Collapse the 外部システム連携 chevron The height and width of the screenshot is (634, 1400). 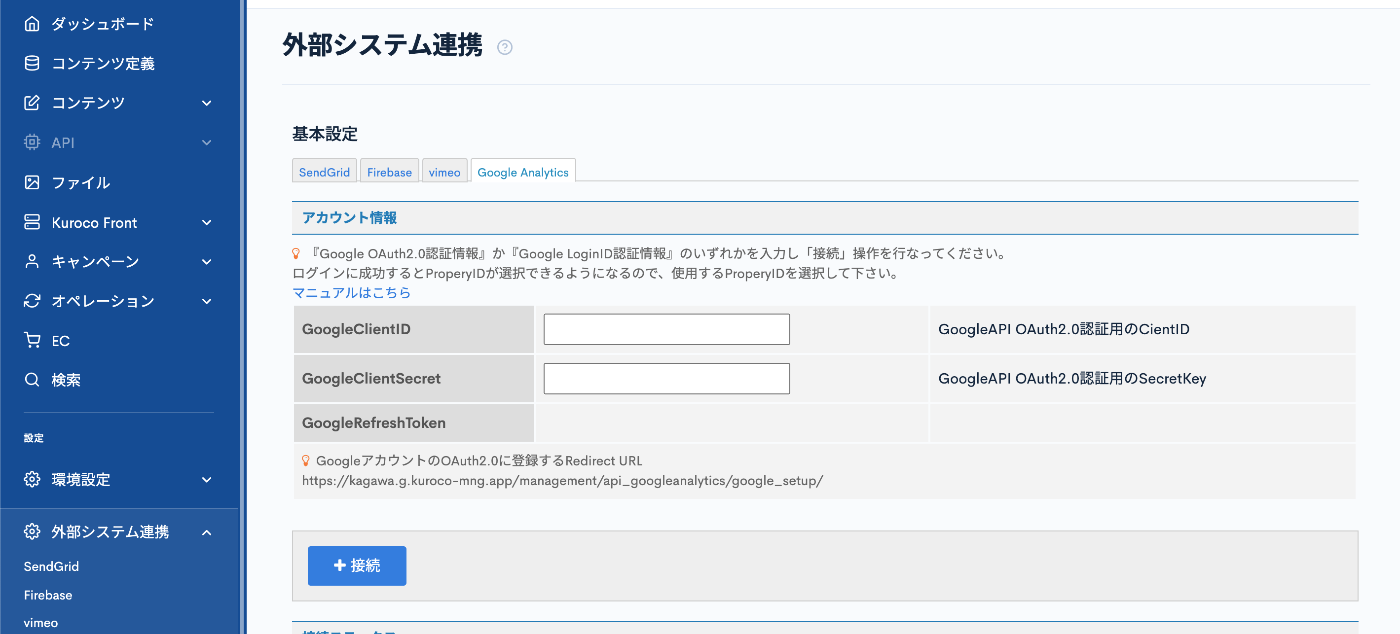point(207,532)
